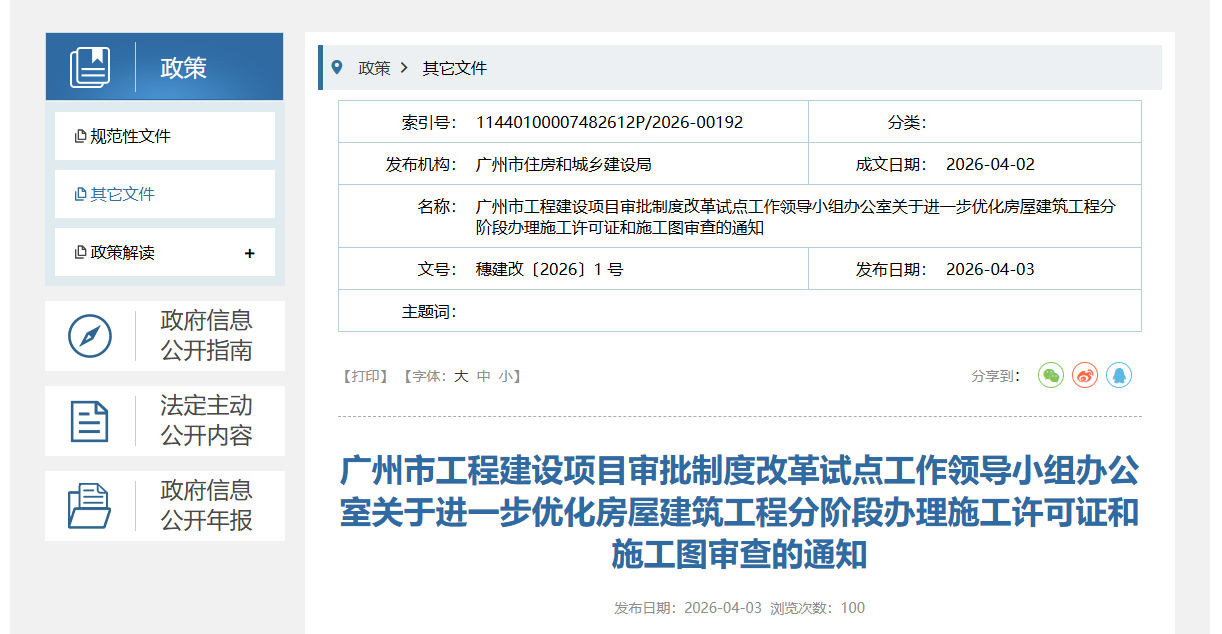The width and height of the screenshot is (1222, 634).
Task: Open 政策 from the breadcrumb navigation
Action: tap(375, 67)
